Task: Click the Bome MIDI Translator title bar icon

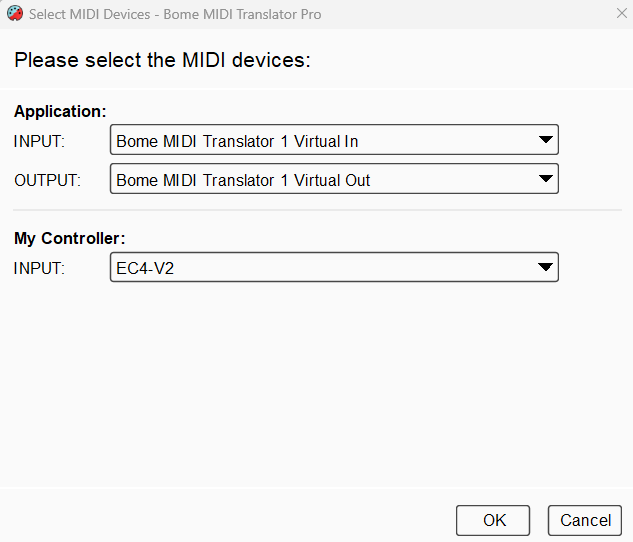Action: (x=15, y=14)
